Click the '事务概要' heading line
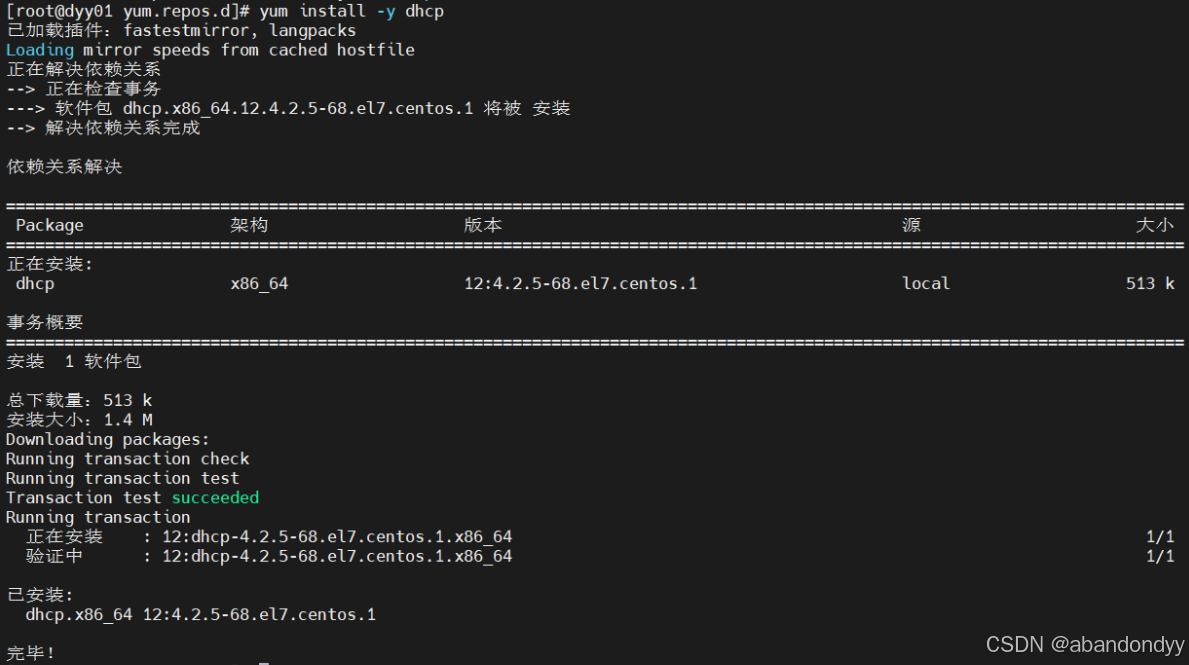 click(45, 322)
